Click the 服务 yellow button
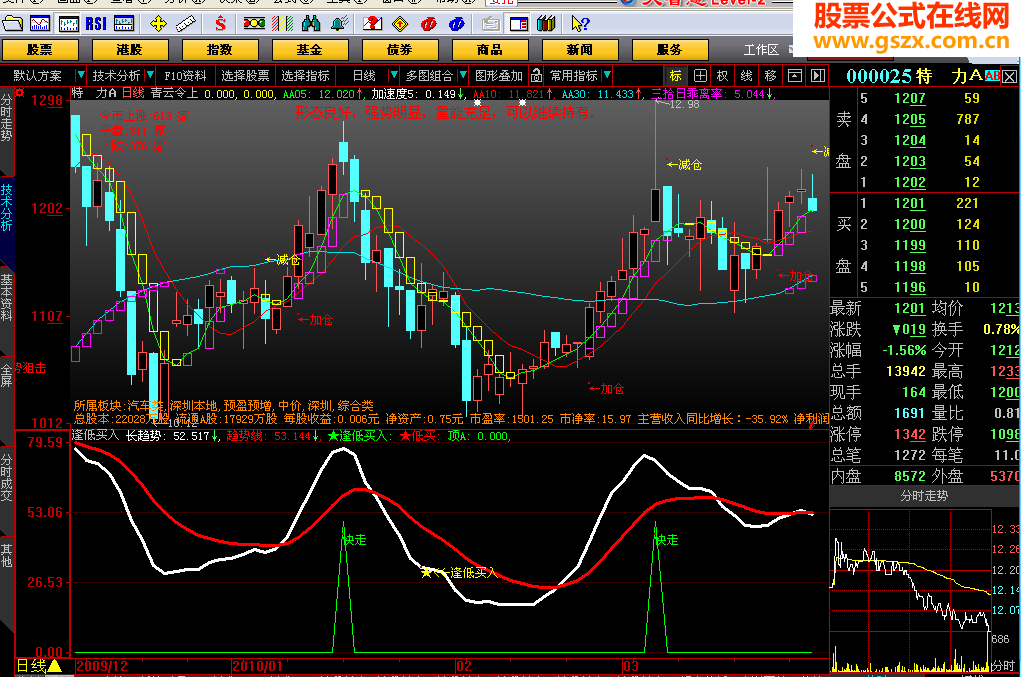This screenshot has height=677, width=1021. (x=669, y=50)
